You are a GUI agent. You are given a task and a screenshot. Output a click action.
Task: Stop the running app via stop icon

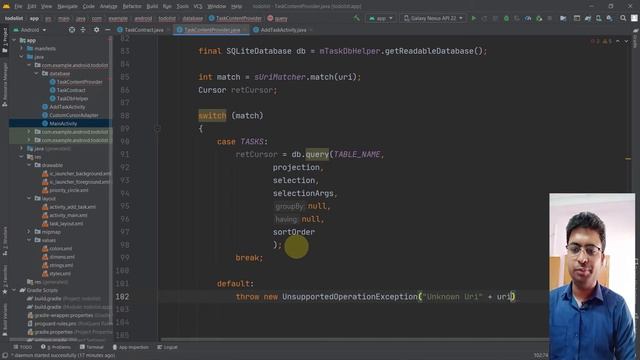[x=549, y=18]
